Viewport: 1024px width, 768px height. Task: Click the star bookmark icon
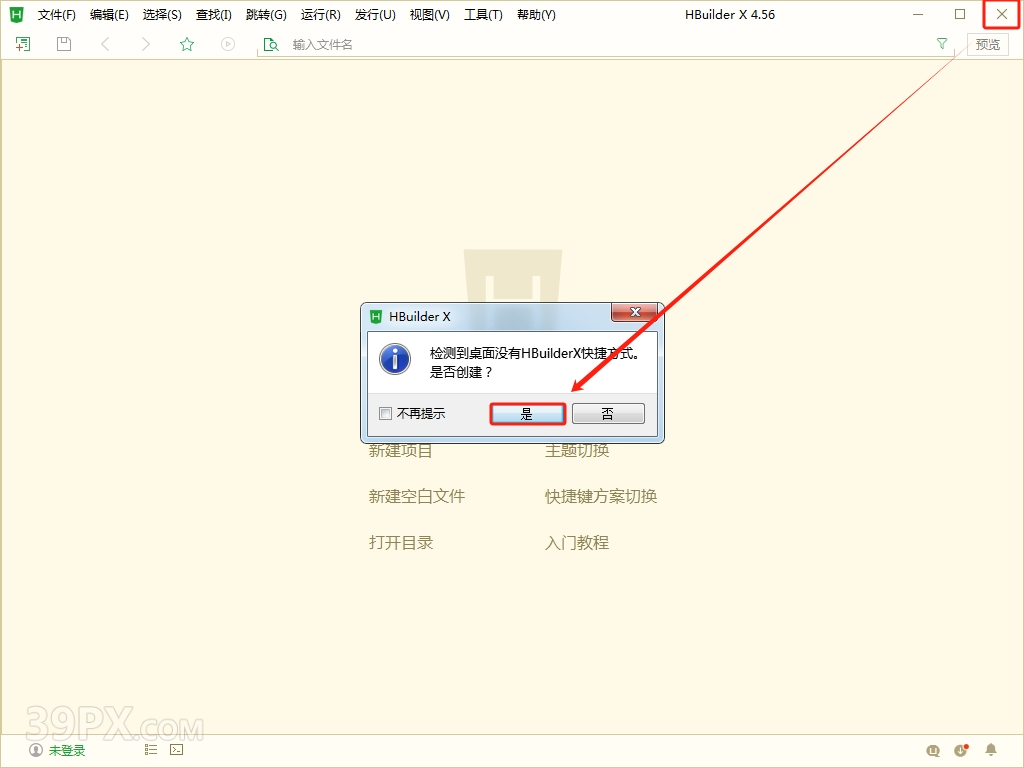(x=187, y=44)
